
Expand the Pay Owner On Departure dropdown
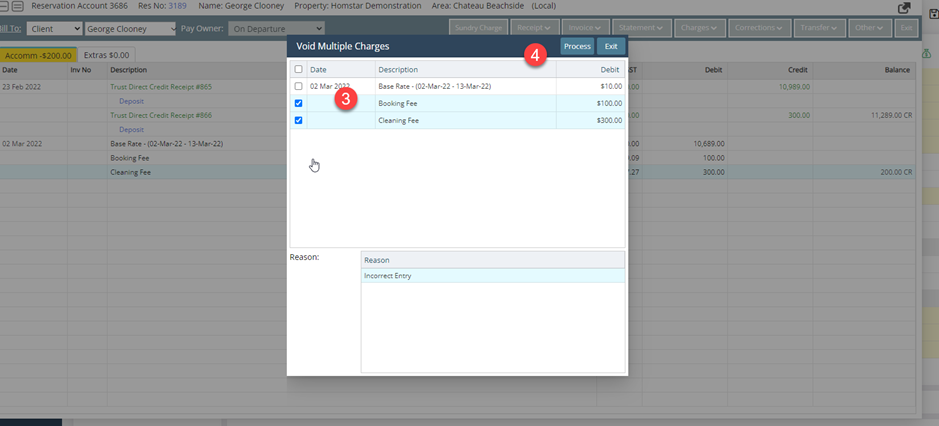pyautogui.click(x=282, y=29)
